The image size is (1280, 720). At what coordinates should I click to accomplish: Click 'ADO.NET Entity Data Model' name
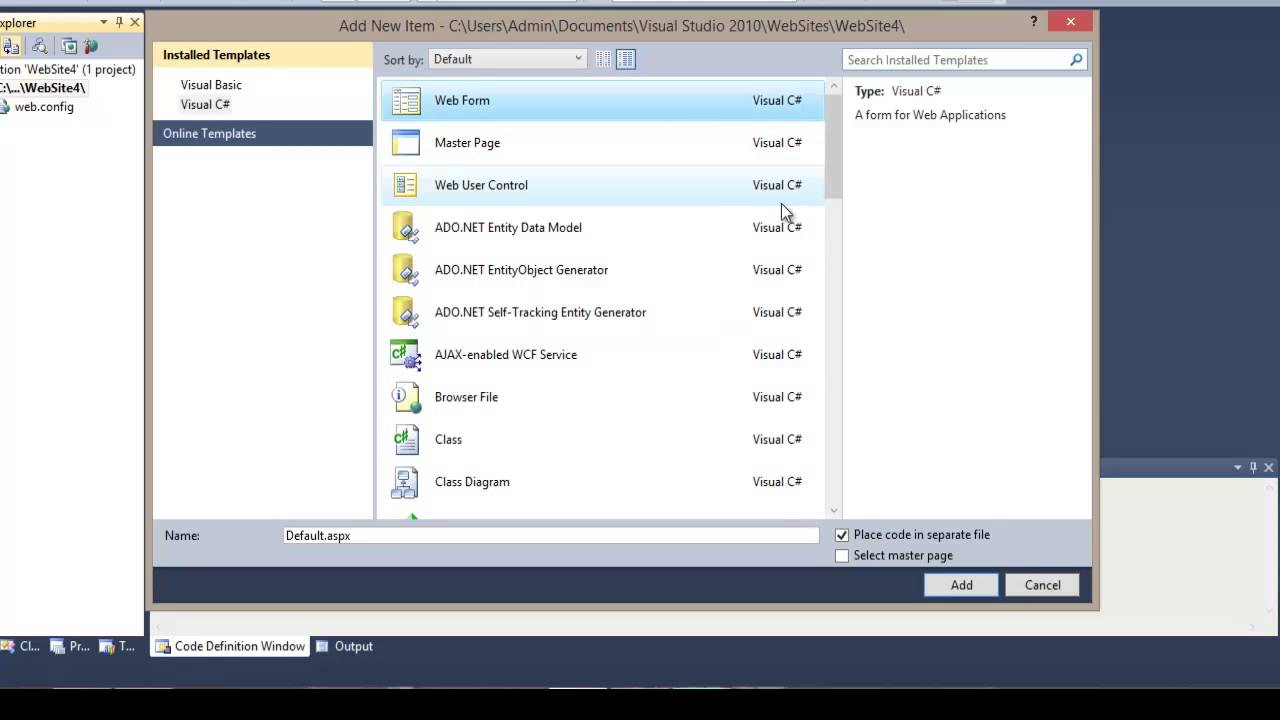click(x=508, y=228)
